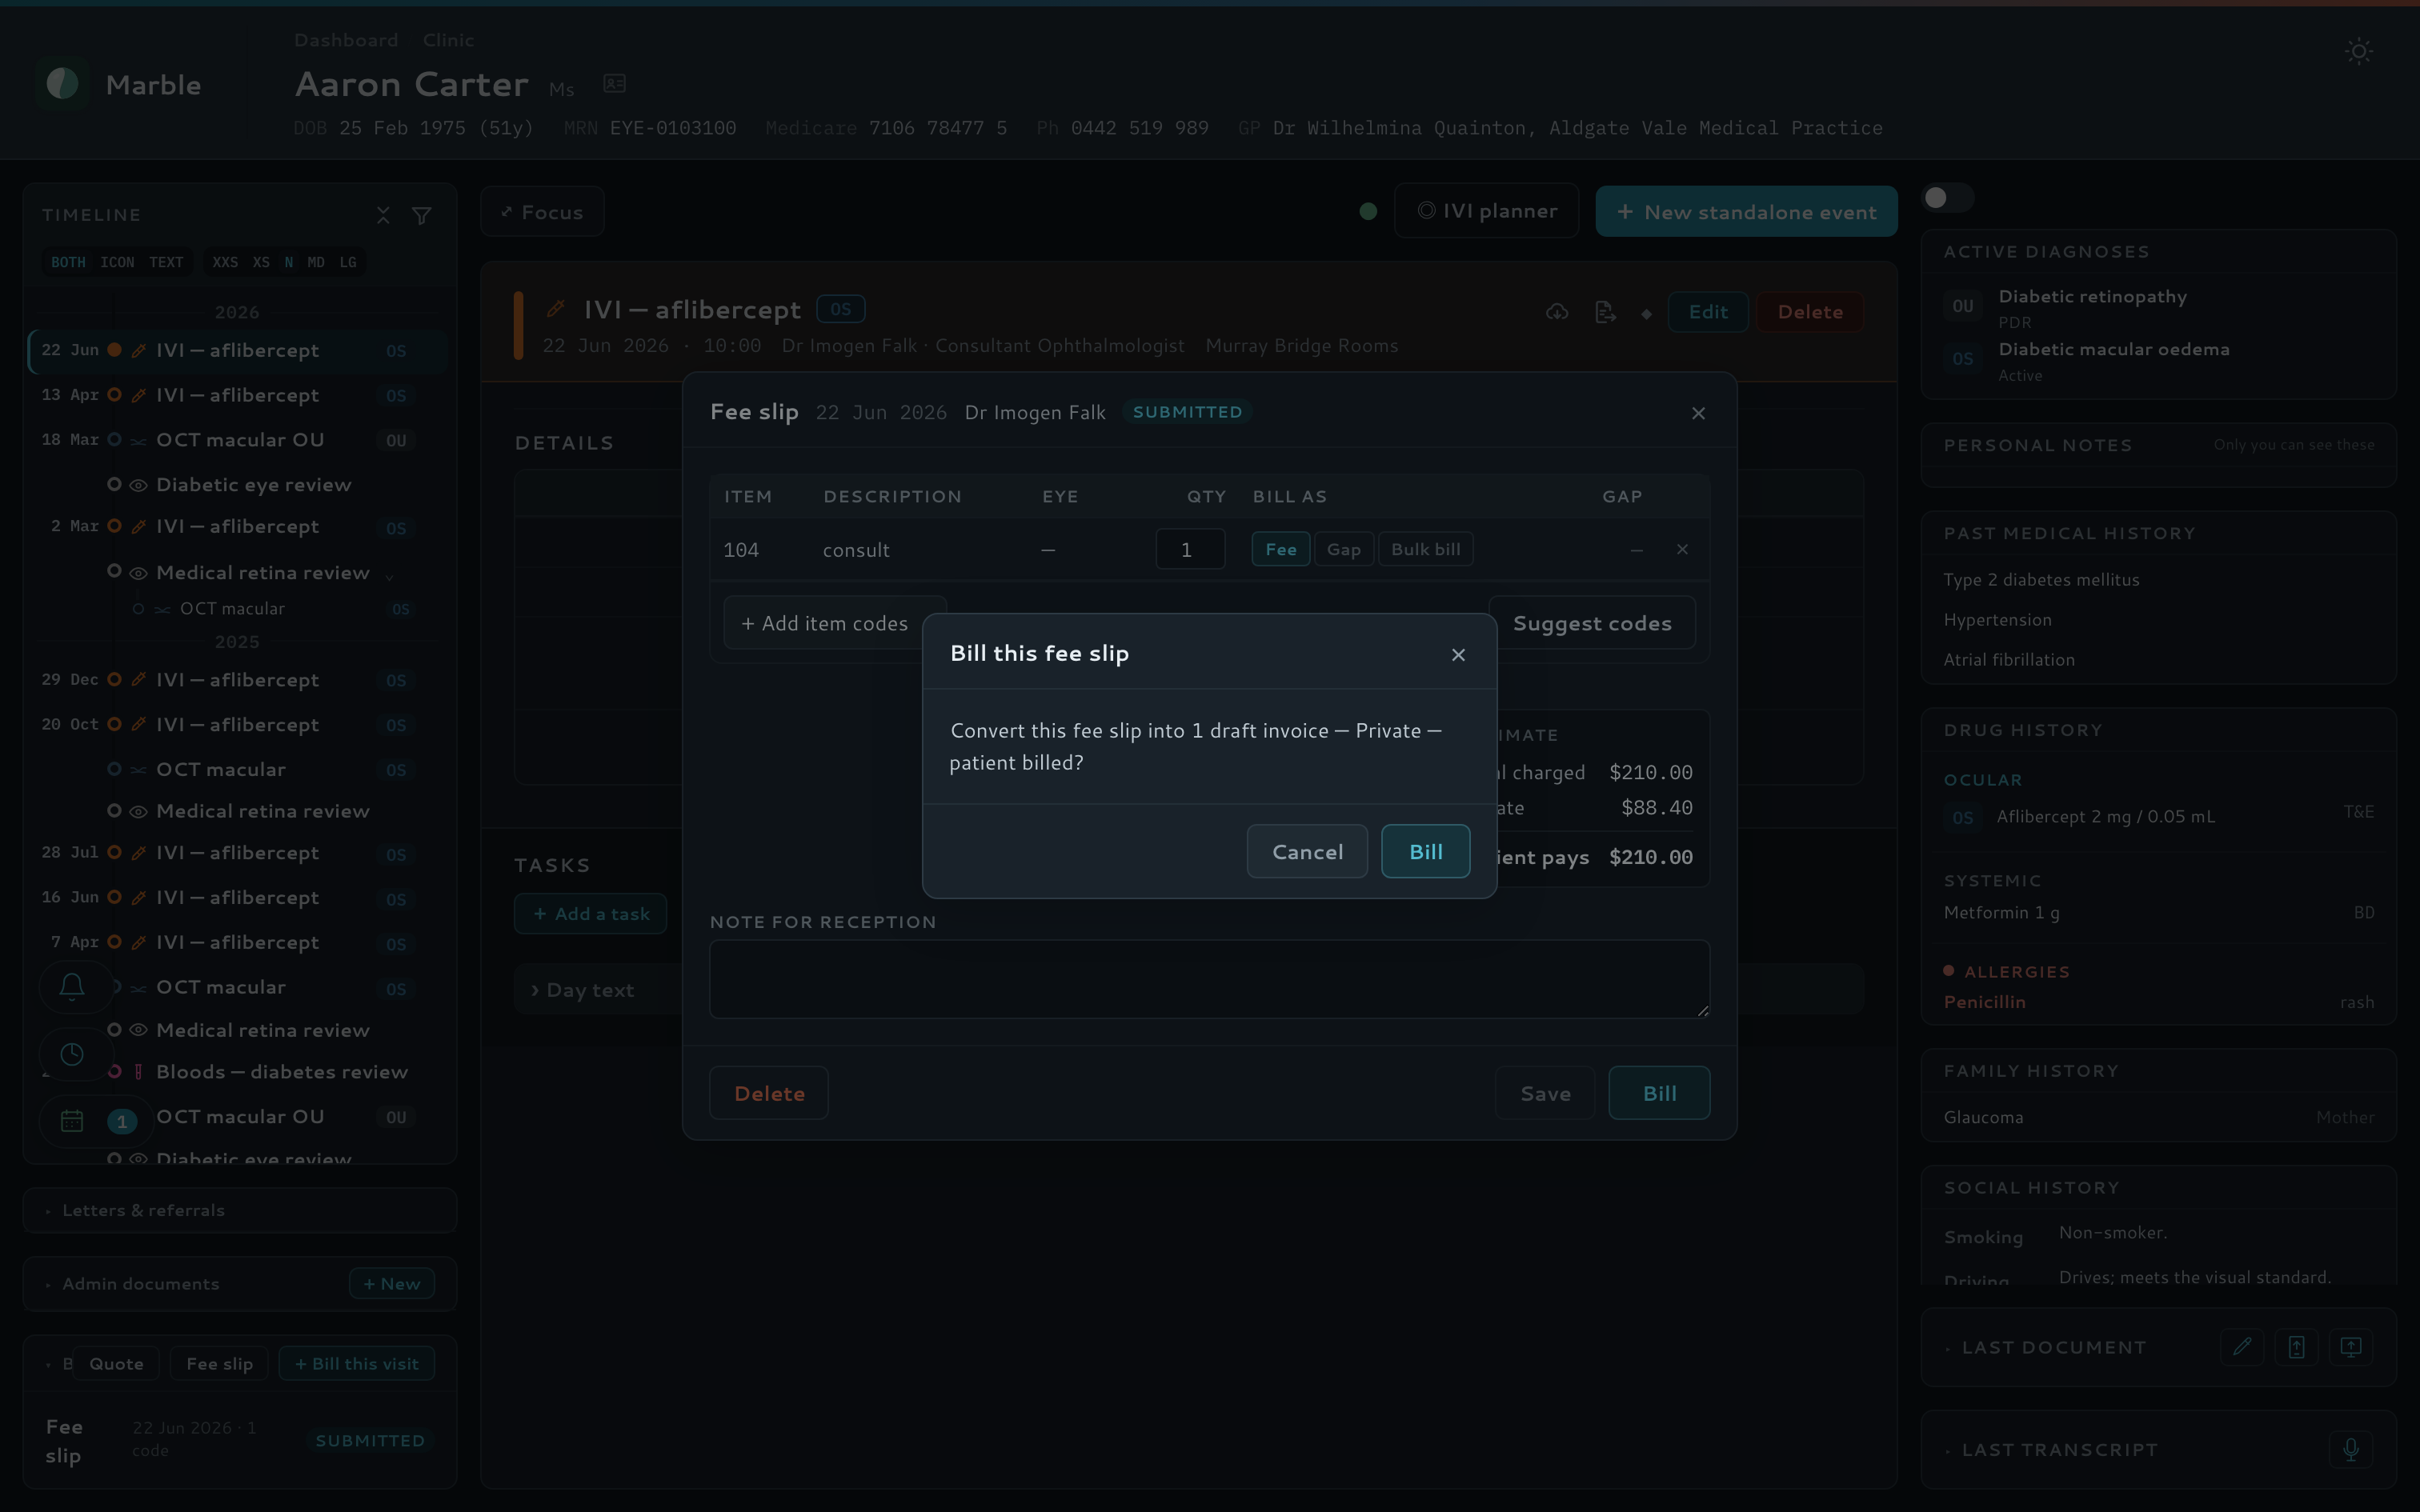Screen dimensions: 2420x1512
Task: Switch timeline display to TEXT
Action: [x=166, y=262]
